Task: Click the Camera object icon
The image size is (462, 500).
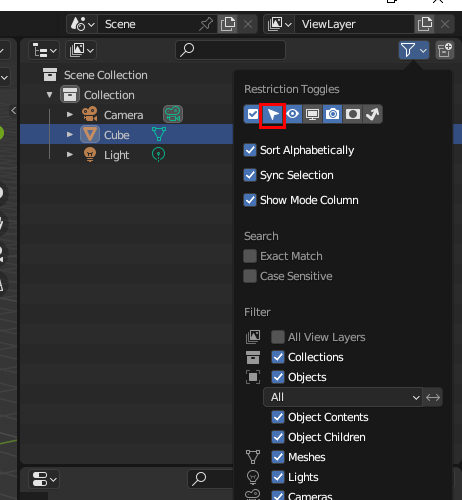Action: coord(90,114)
